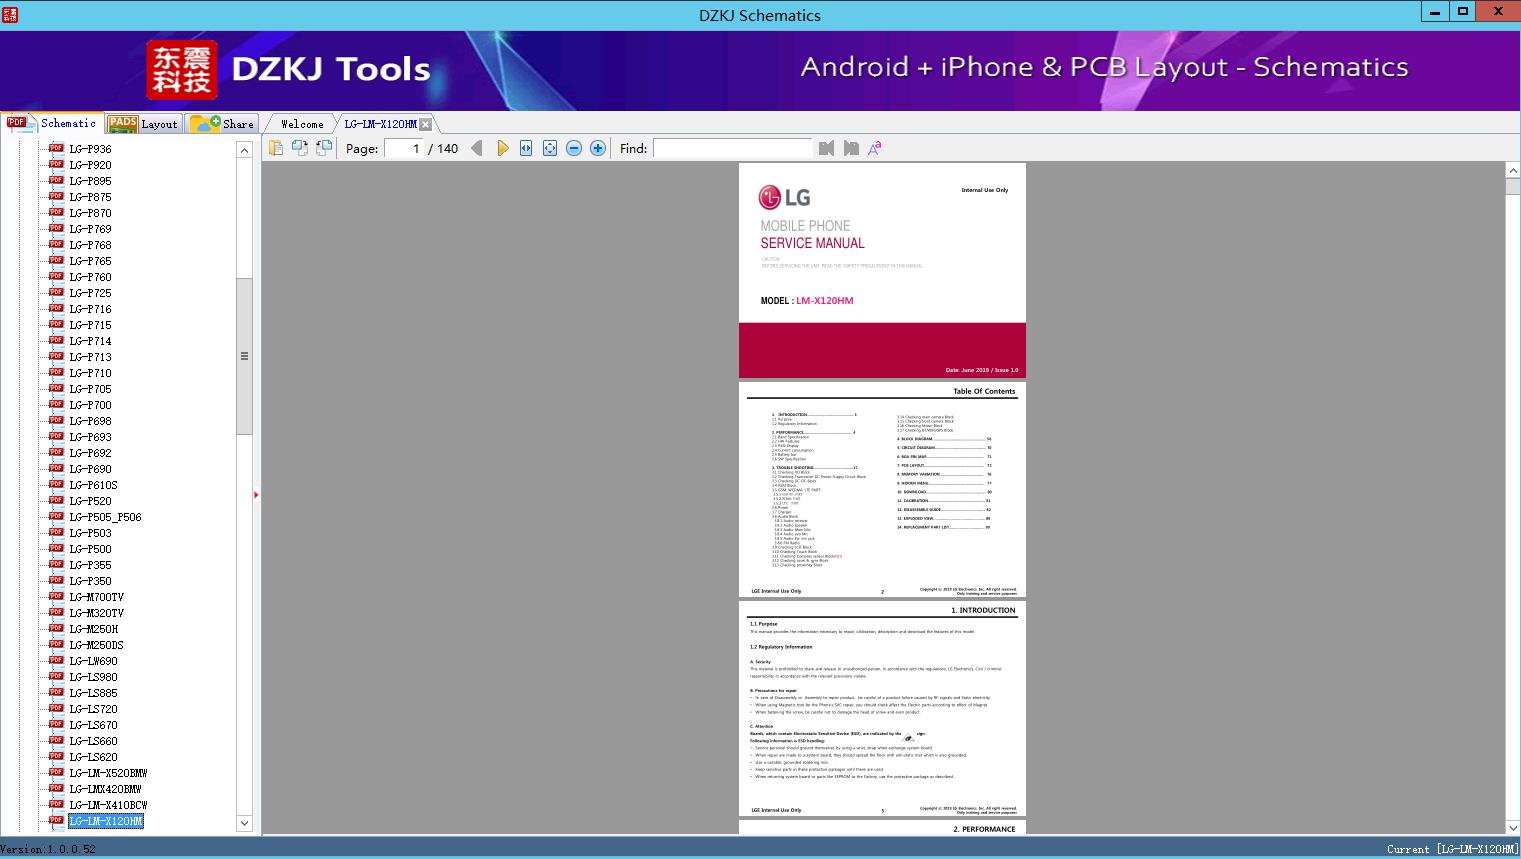1521x859 pixels.
Task: Zoom out with the minus icon
Action: pos(574,148)
